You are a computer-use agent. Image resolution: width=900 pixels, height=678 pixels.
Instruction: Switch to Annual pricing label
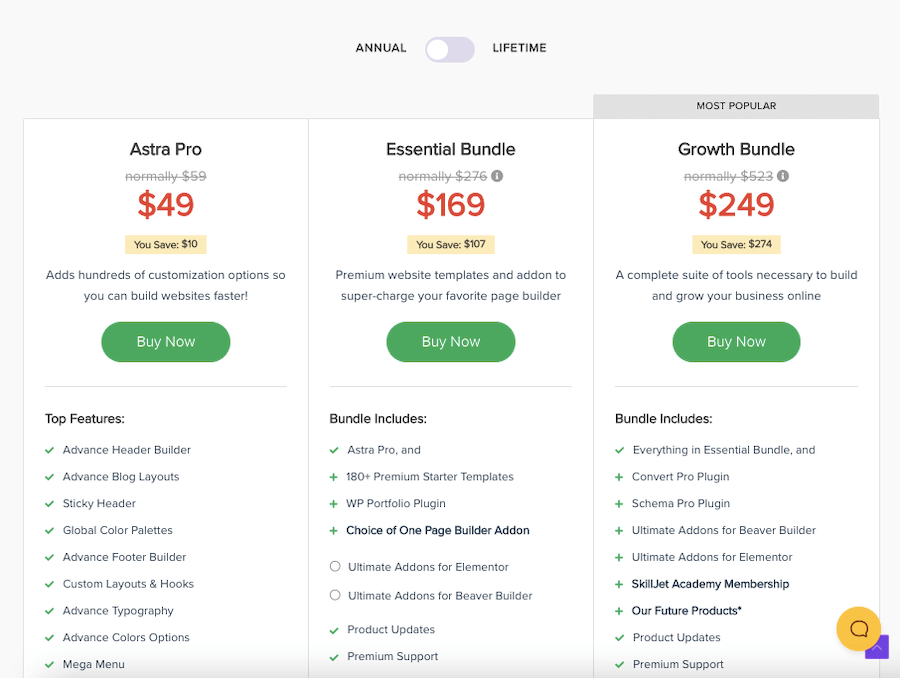[x=381, y=48]
